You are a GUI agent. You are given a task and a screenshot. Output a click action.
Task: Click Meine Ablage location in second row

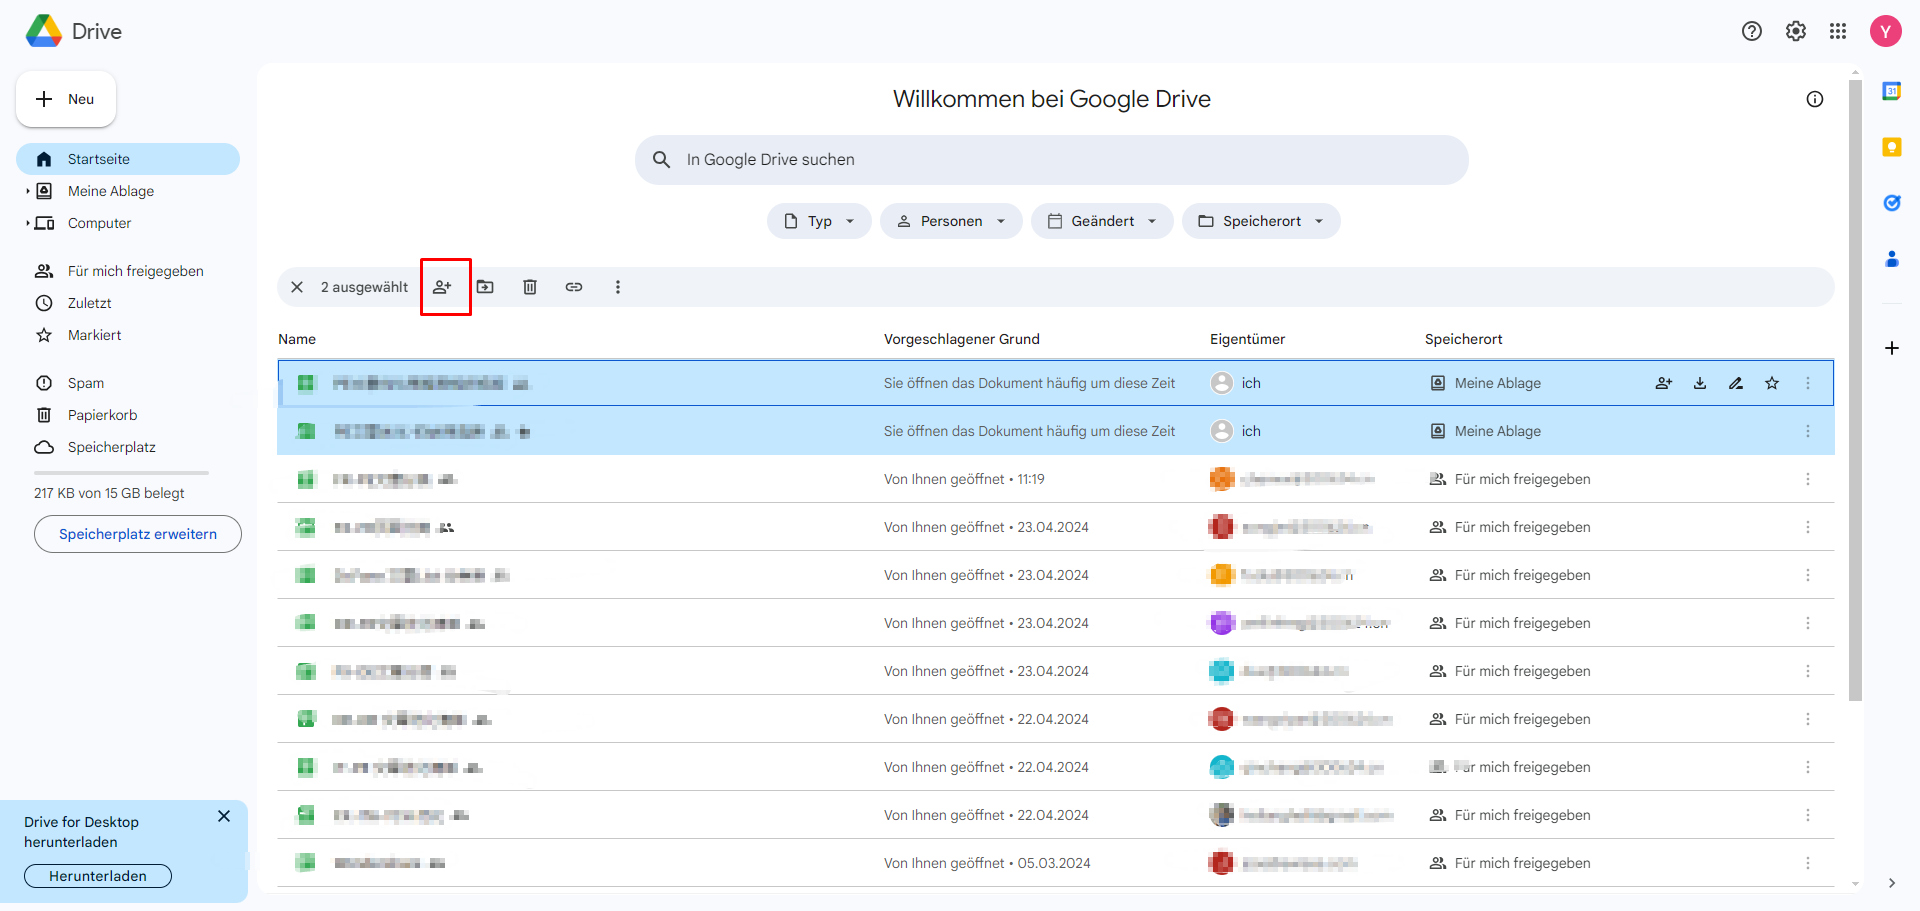coord(1485,431)
